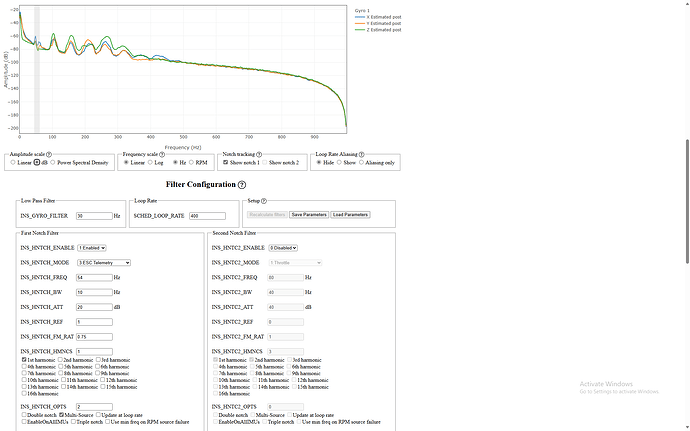This screenshot has height=431, width=690.
Task: Click the INS_GYRO_FILTER input field
Action: tap(93, 215)
